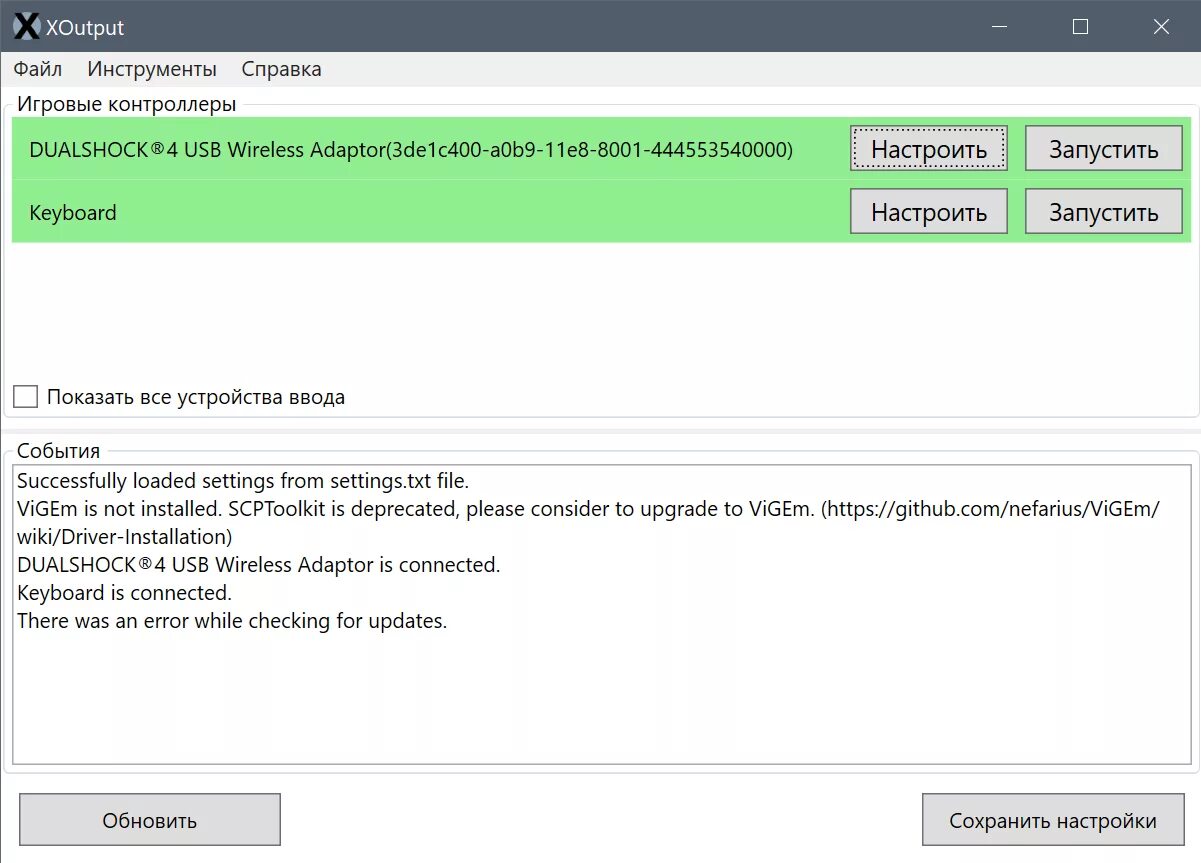This screenshot has height=863, width=1201.
Task: Enable the 'Показать все устройства ввода' checkbox
Action: click(x=25, y=396)
